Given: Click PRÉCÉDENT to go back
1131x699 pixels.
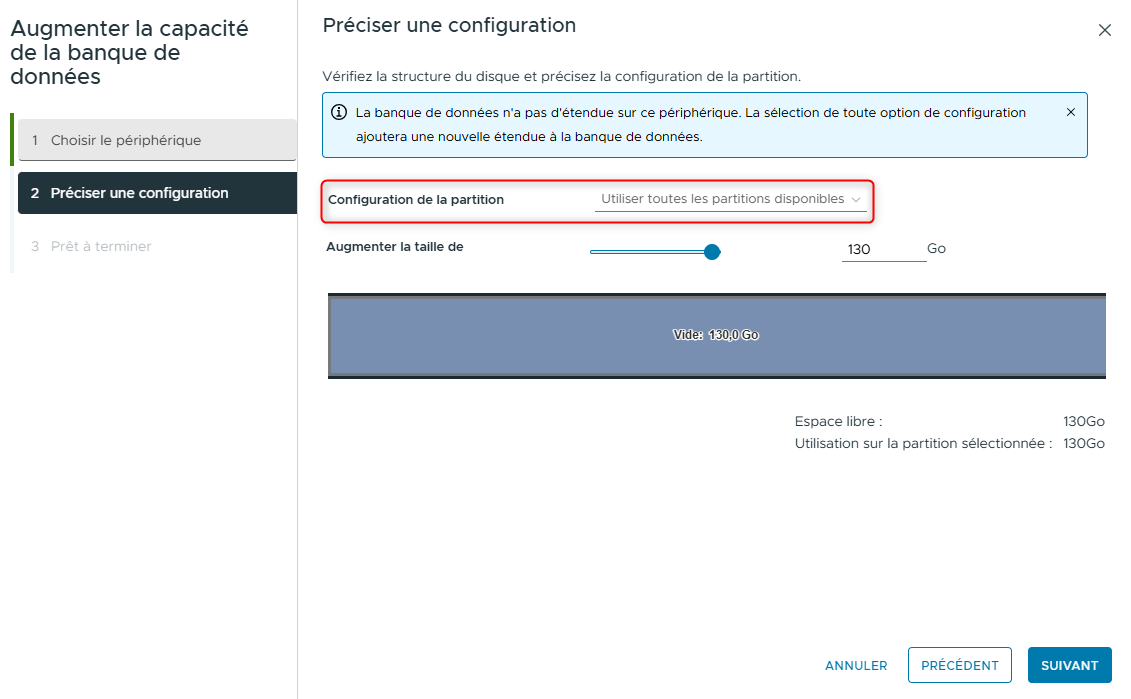Looking at the screenshot, I should tap(959, 665).
